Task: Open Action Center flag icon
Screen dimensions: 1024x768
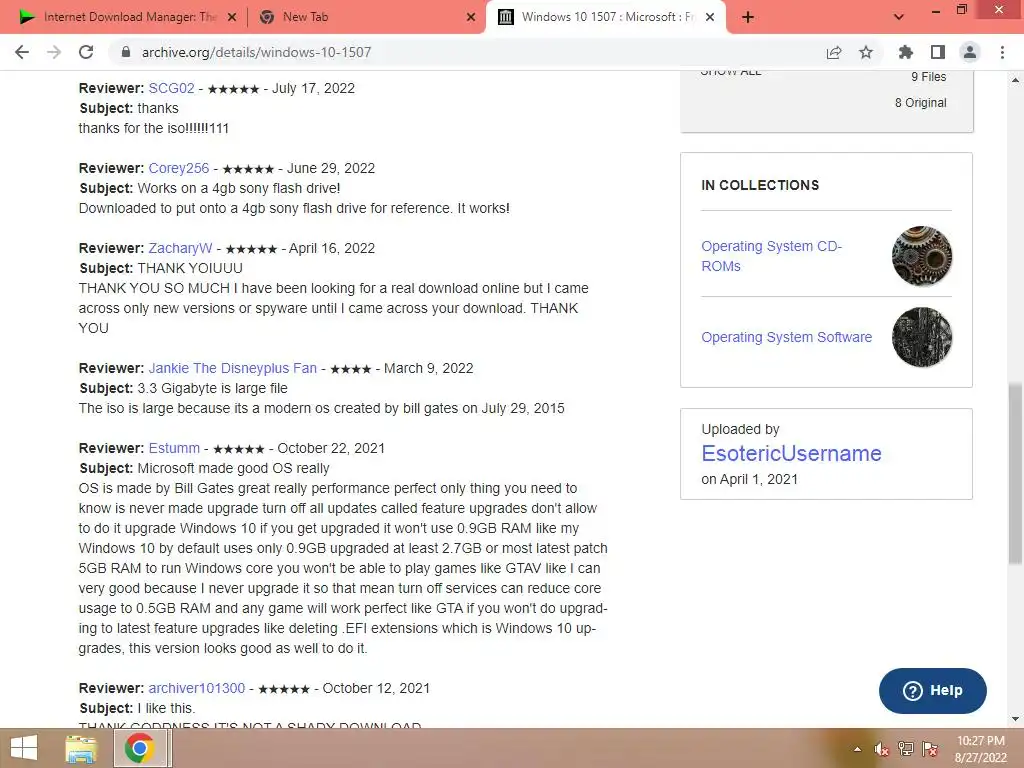Action: tap(930, 749)
